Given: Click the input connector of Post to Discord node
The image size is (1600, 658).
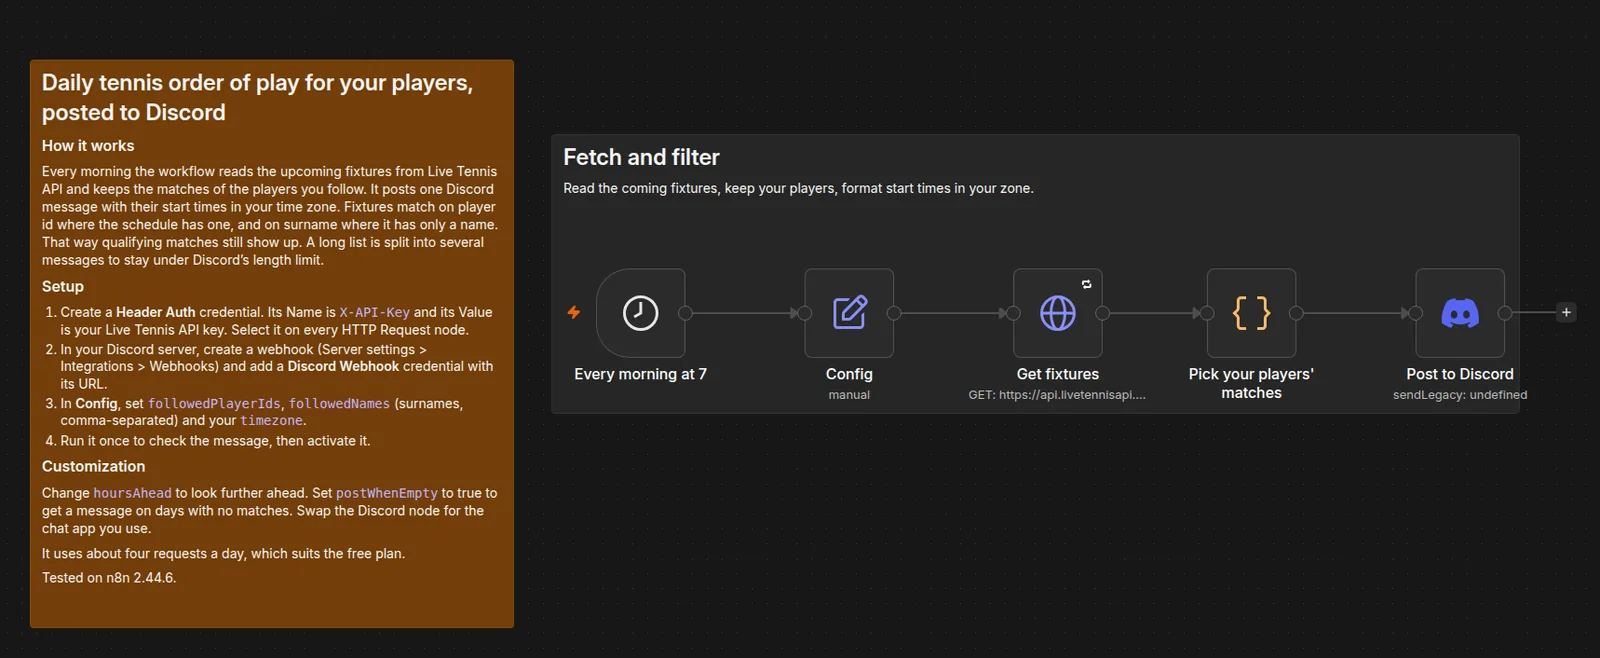Looking at the screenshot, I should point(1415,313).
